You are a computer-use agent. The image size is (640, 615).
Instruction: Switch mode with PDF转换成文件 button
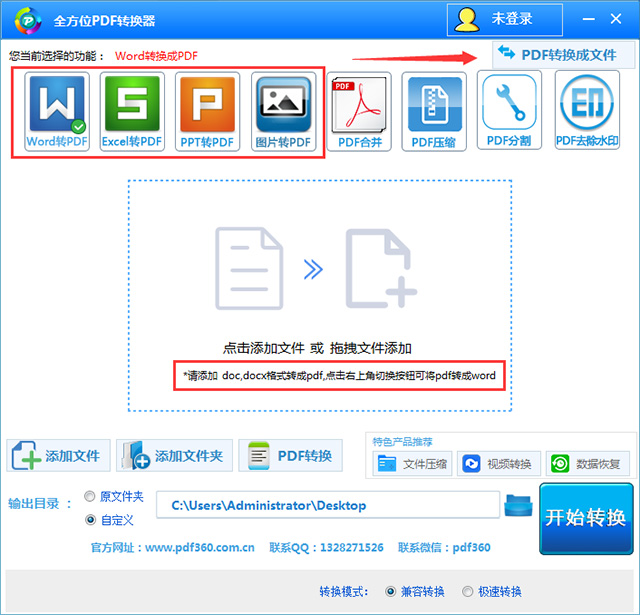click(563, 55)
